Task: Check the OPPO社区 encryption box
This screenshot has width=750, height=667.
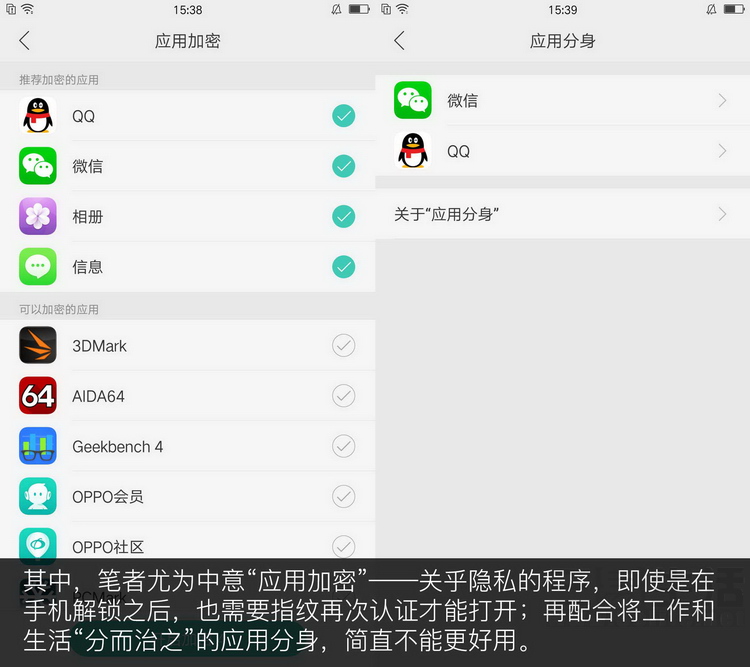Action: (x=343, y=546)
